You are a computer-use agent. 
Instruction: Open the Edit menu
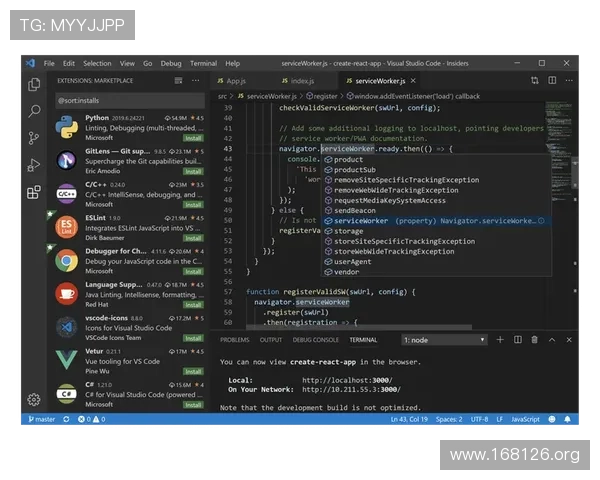tap(68, 64)
